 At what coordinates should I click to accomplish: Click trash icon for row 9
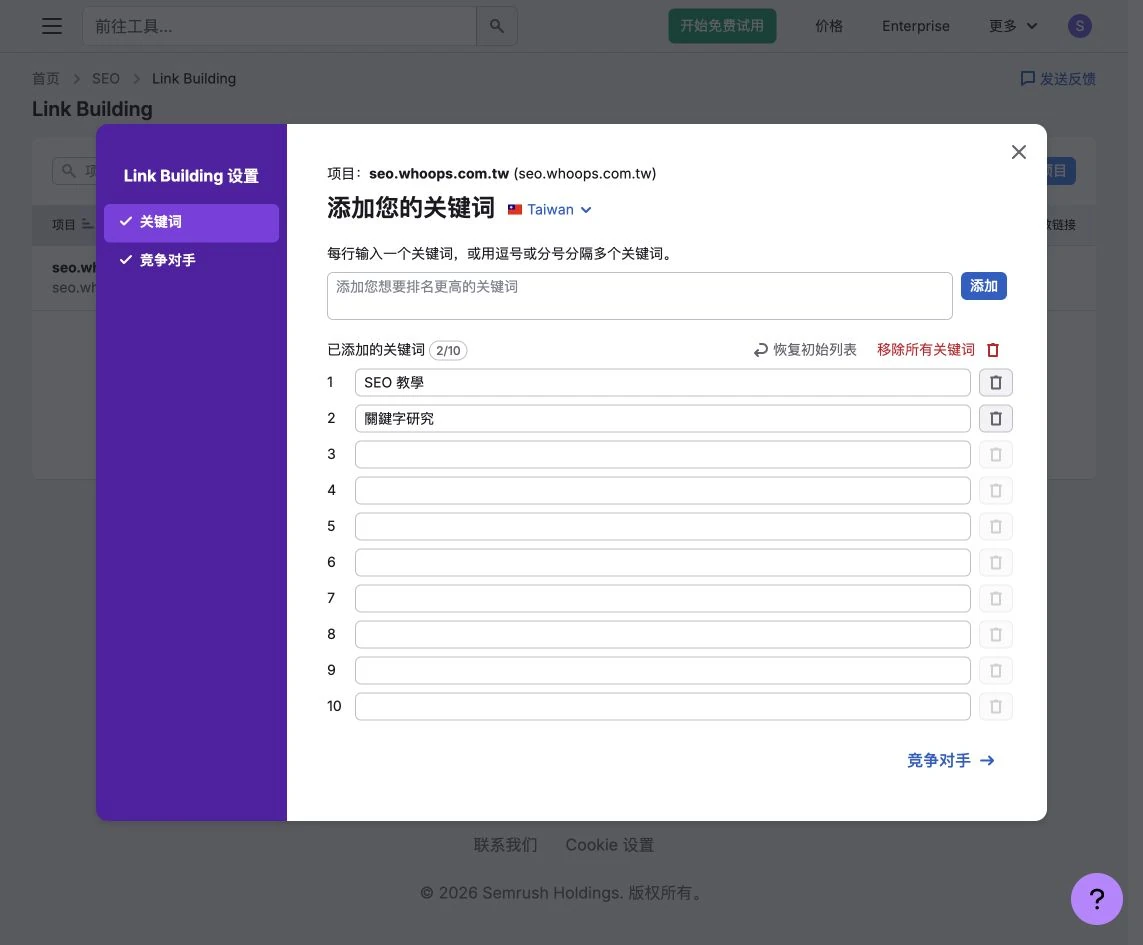tap(995, 671)
